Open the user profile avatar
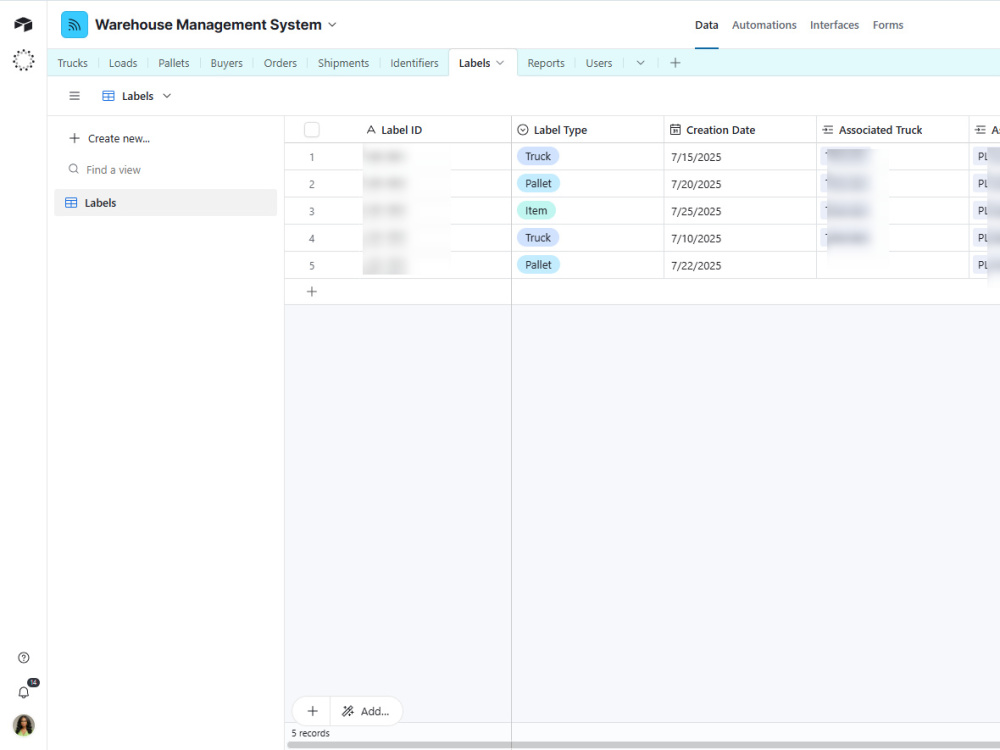Viewport: 1000px width, 750px height. coord(24,725)
